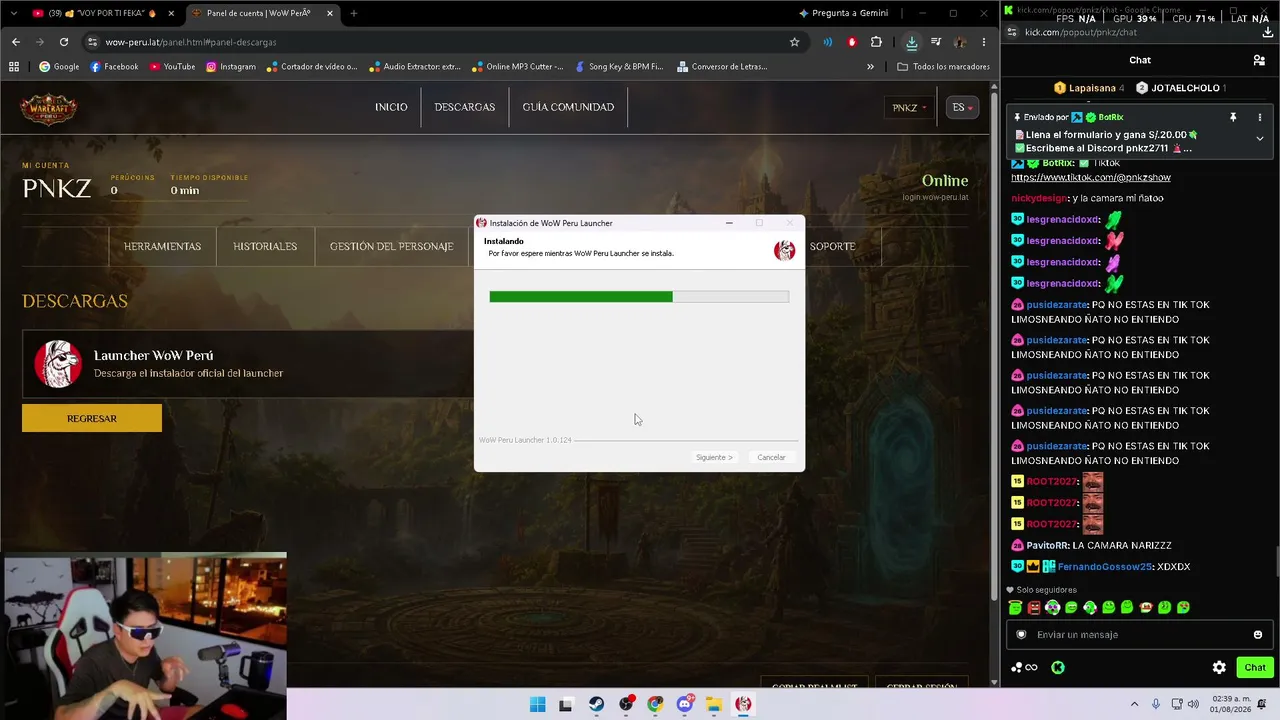Expand the pinned BotRix message chevron
The image size is (1280, 720).
click(1259, 138)
